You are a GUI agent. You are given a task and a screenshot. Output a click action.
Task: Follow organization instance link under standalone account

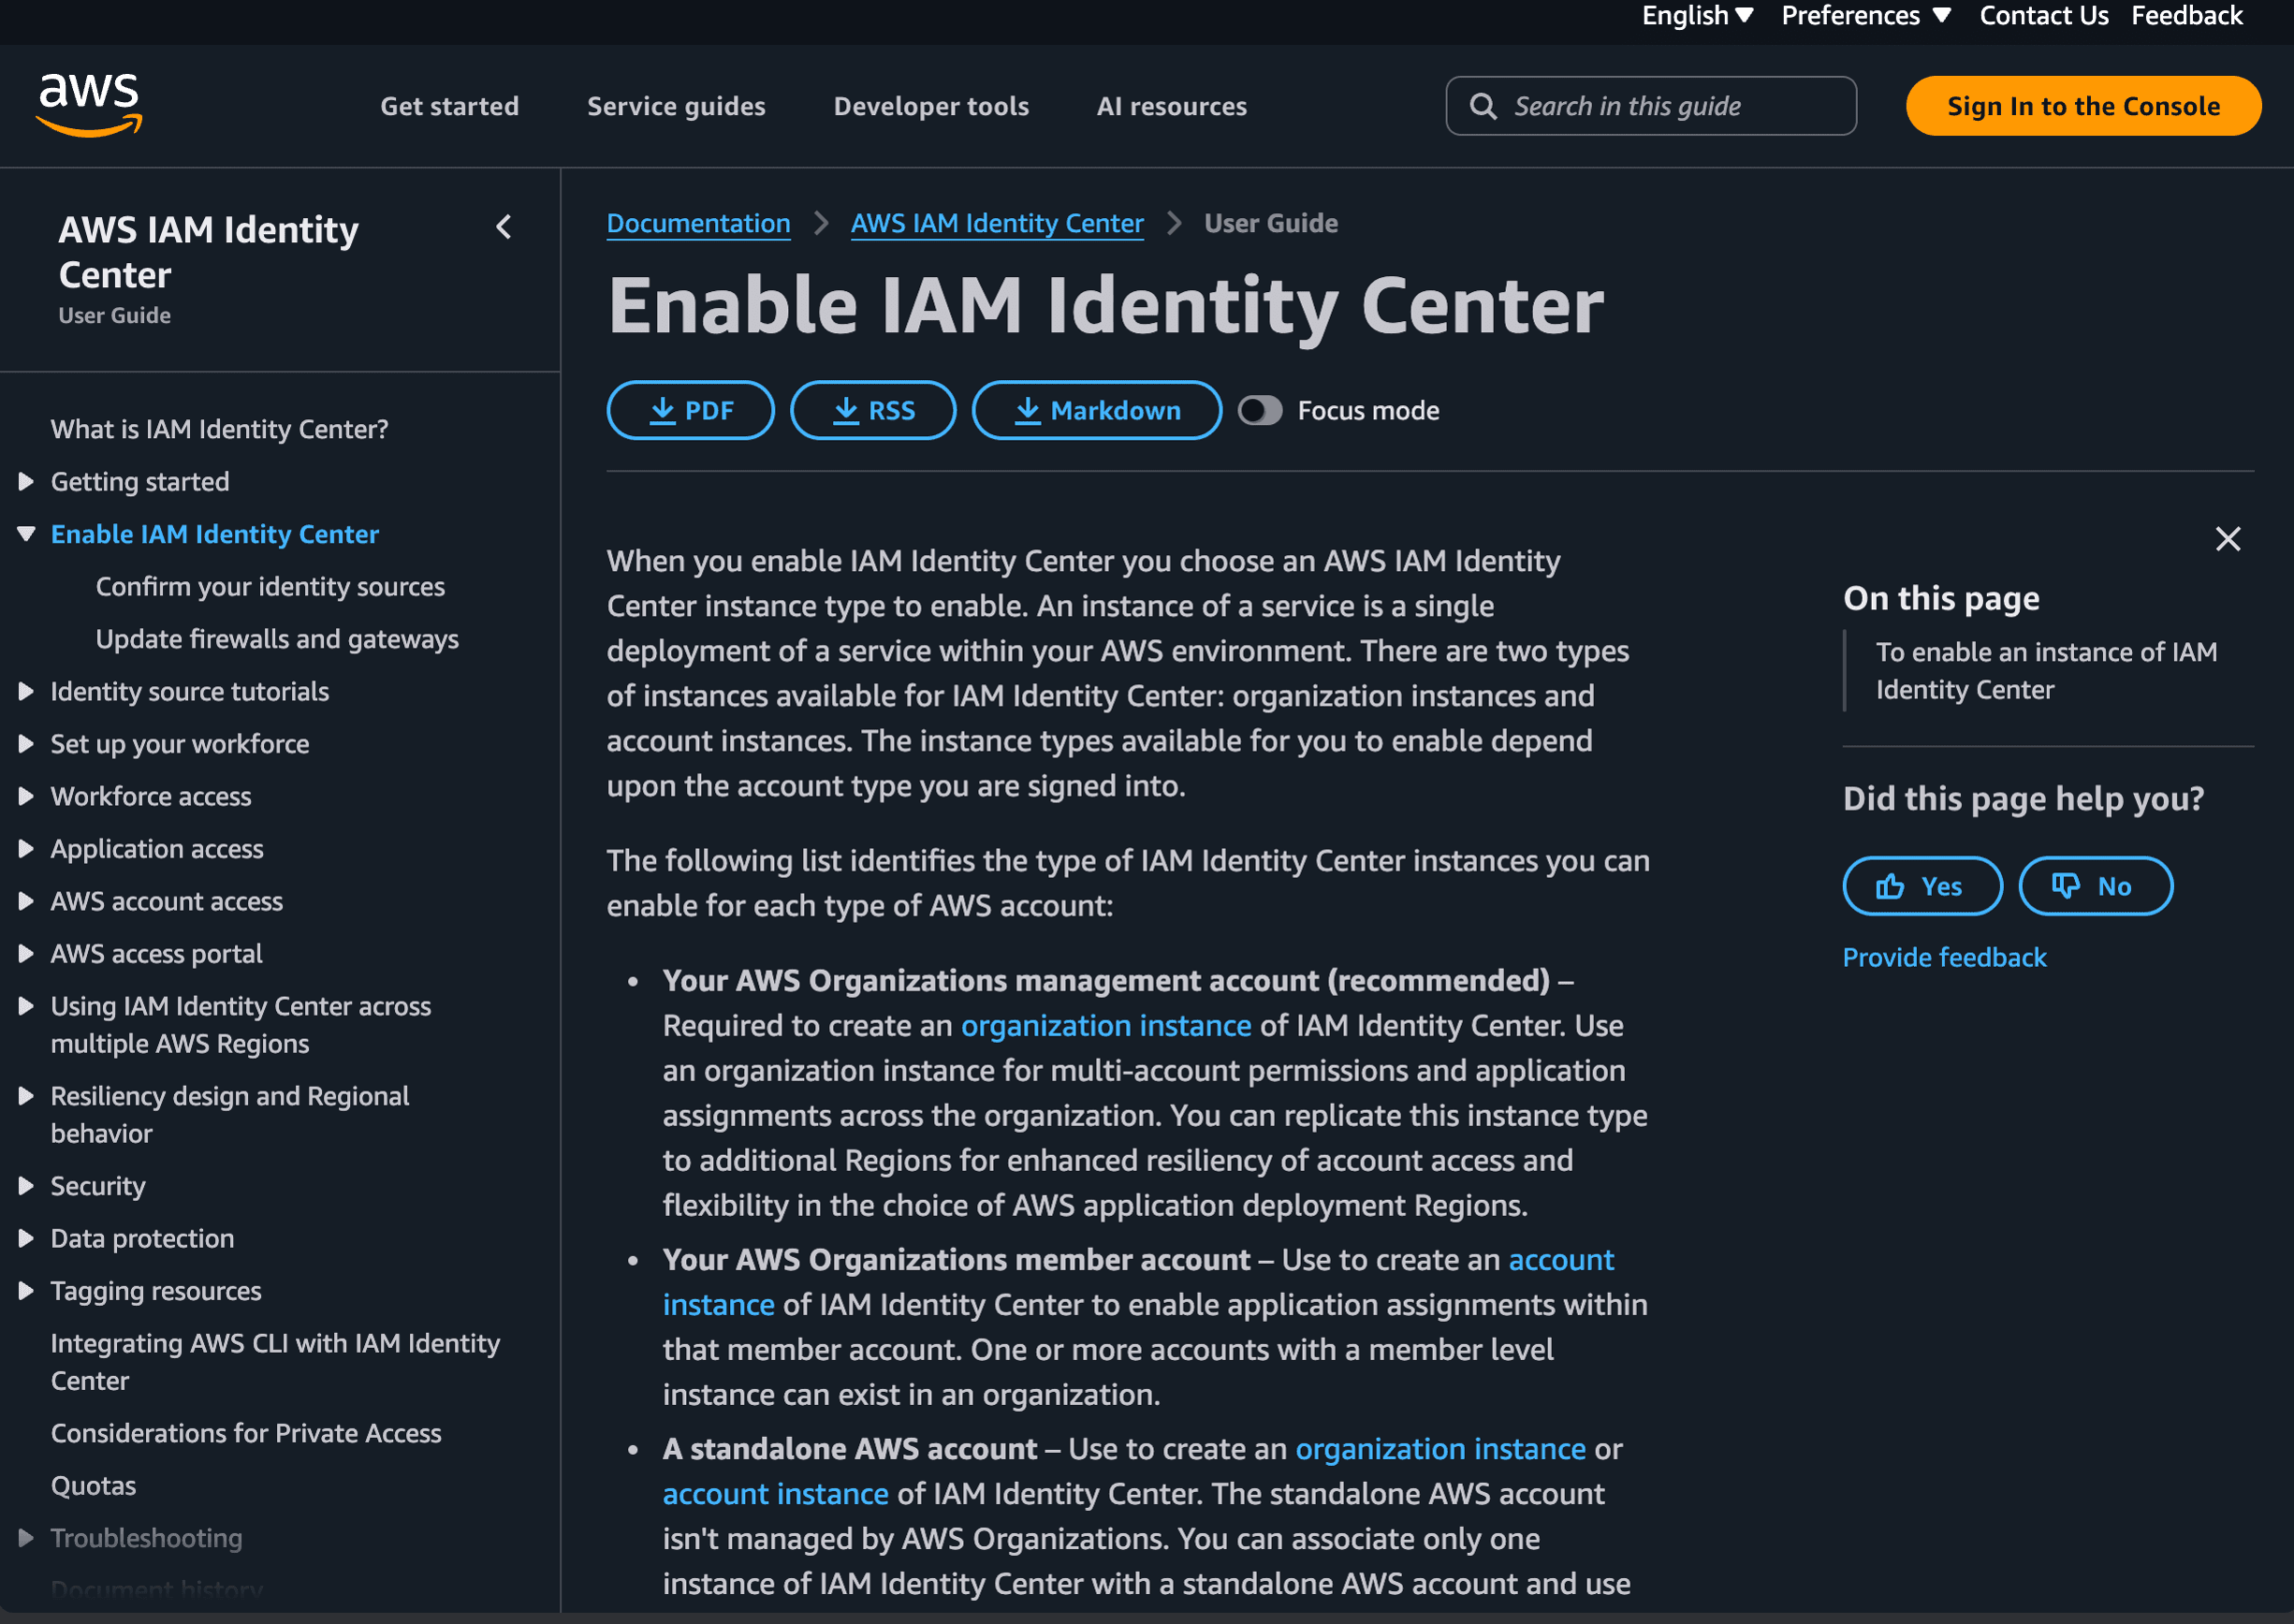point(1440,1449)
